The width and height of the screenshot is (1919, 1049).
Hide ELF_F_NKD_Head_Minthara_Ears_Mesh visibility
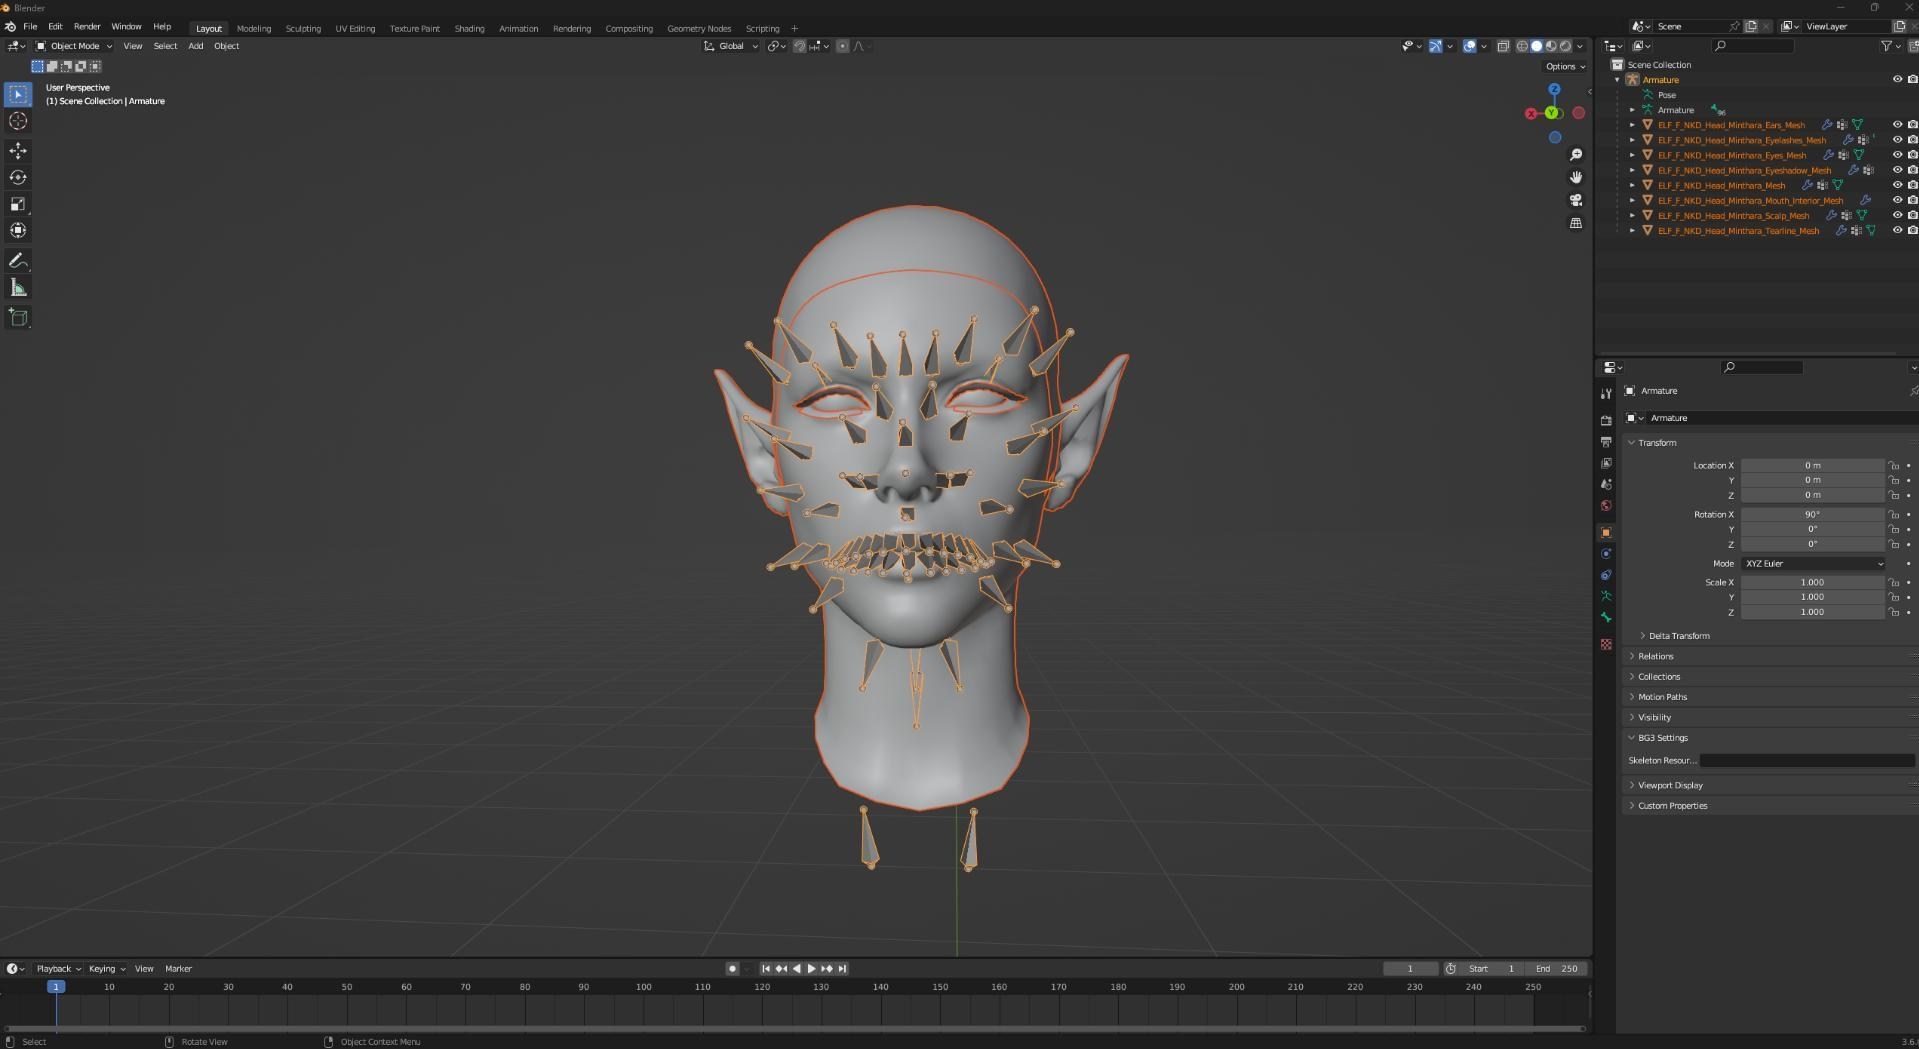click(1896, 125)
